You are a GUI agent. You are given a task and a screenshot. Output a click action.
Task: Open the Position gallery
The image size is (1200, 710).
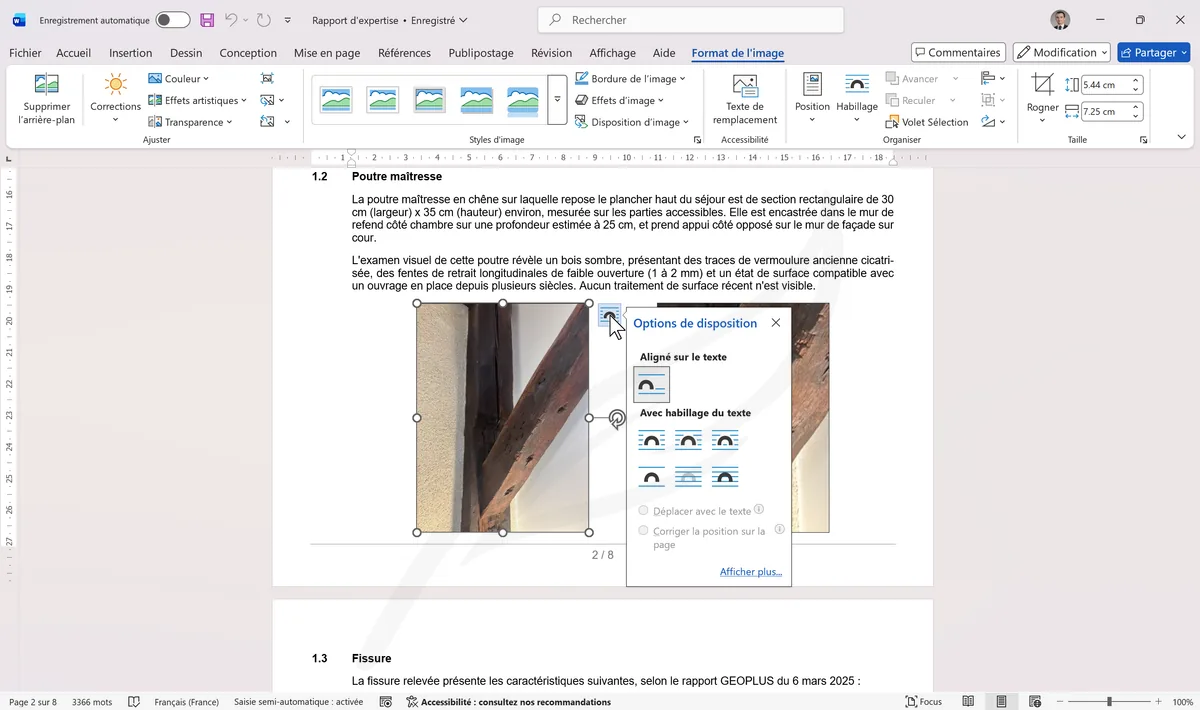point(812,97)
